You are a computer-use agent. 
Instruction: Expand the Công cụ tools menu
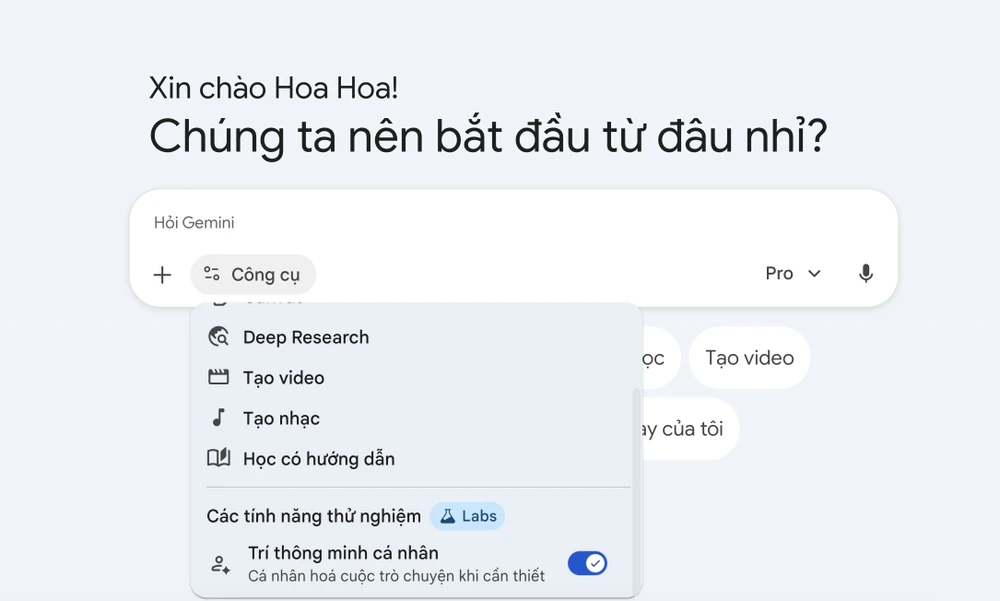[253, 273]
